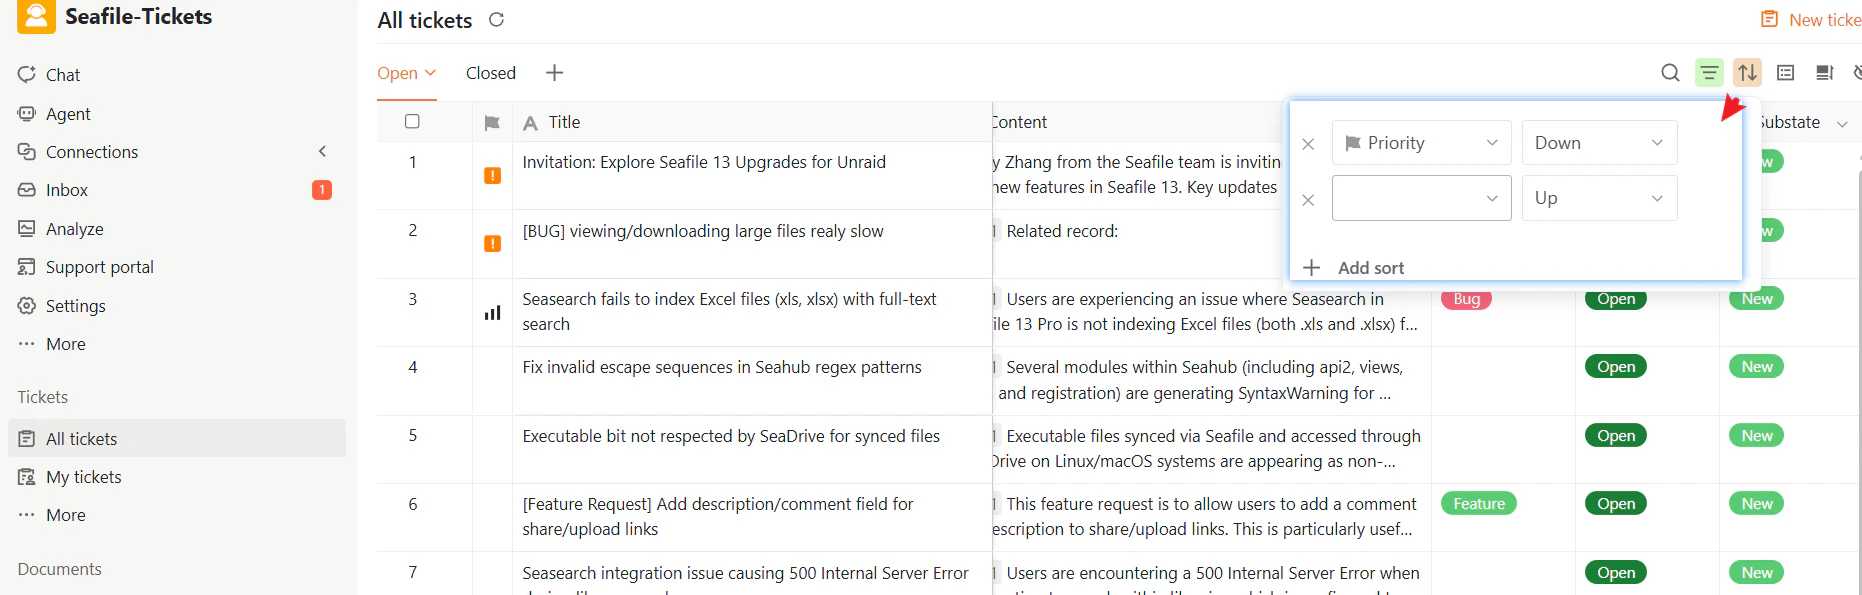Image resolution: width=1862 pixels, height=595 pixels.
Task: Tick the select-all tickets checkbox
Action: [x=412, y=122]
